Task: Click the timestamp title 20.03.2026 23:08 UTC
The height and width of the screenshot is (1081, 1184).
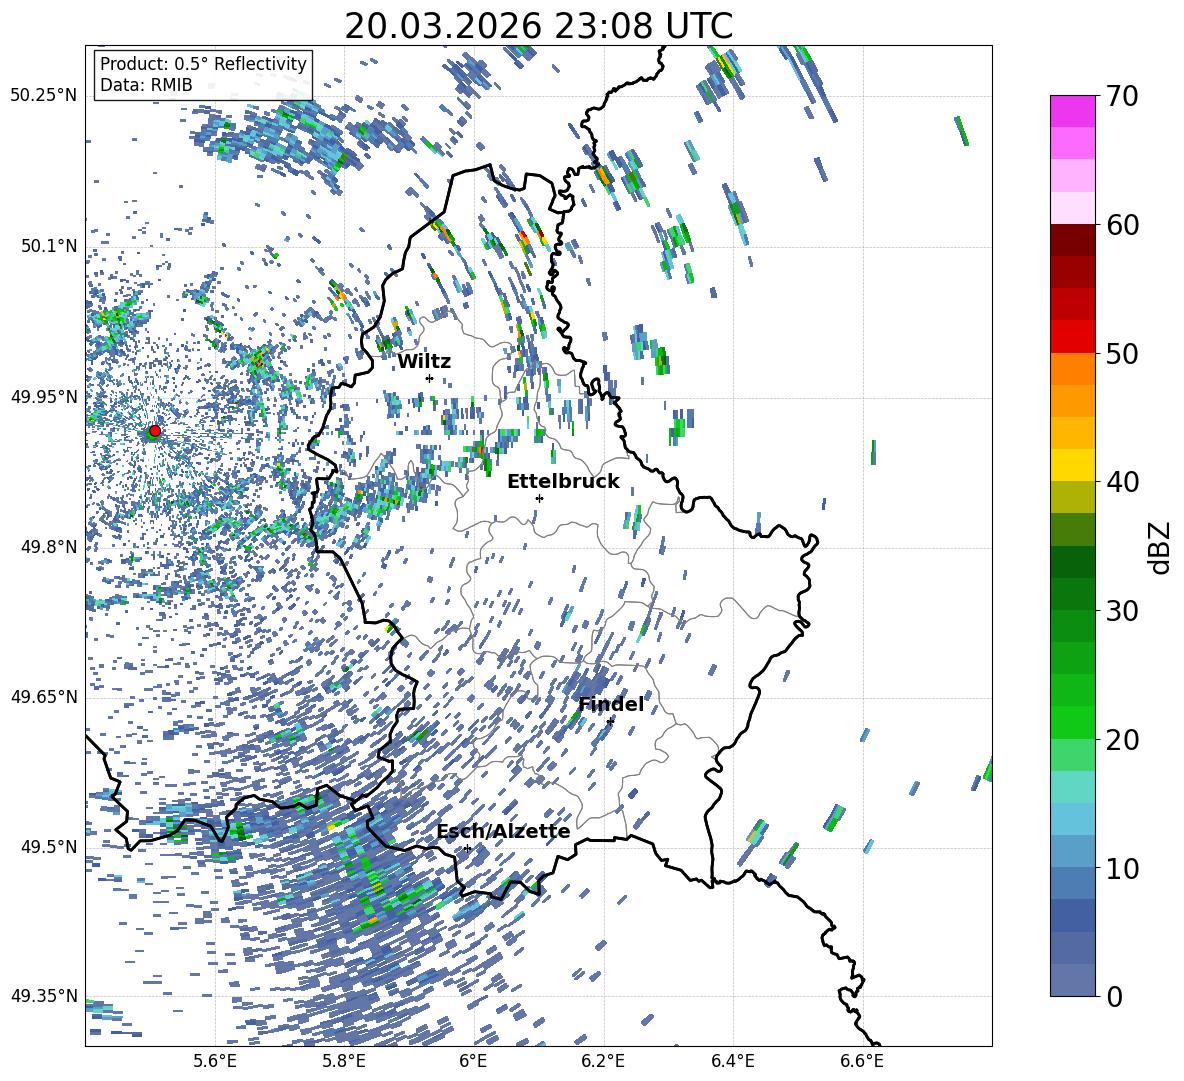Action: coord(538,26)
